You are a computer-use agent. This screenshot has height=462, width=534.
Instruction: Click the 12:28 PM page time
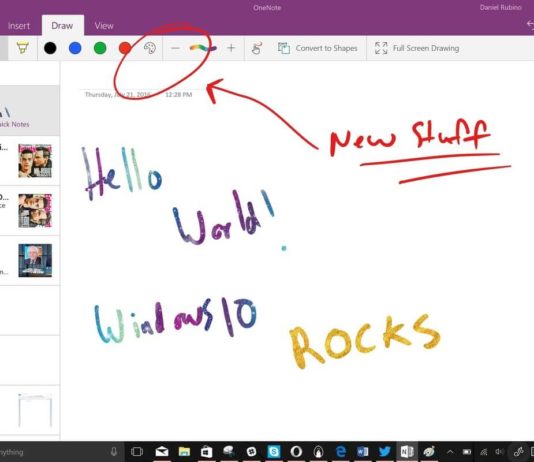(178, 94)
